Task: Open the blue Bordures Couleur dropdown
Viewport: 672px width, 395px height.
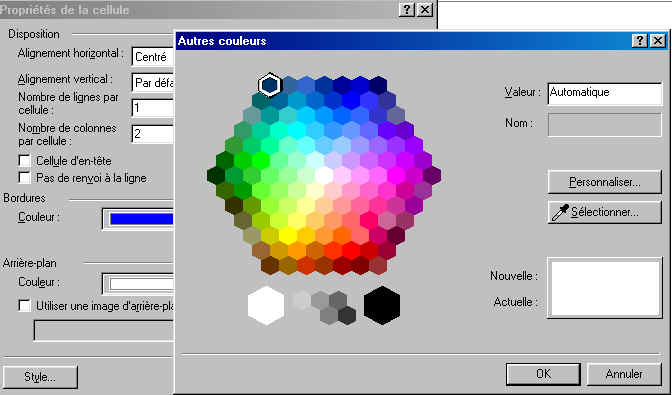Action: click(138, 219)
